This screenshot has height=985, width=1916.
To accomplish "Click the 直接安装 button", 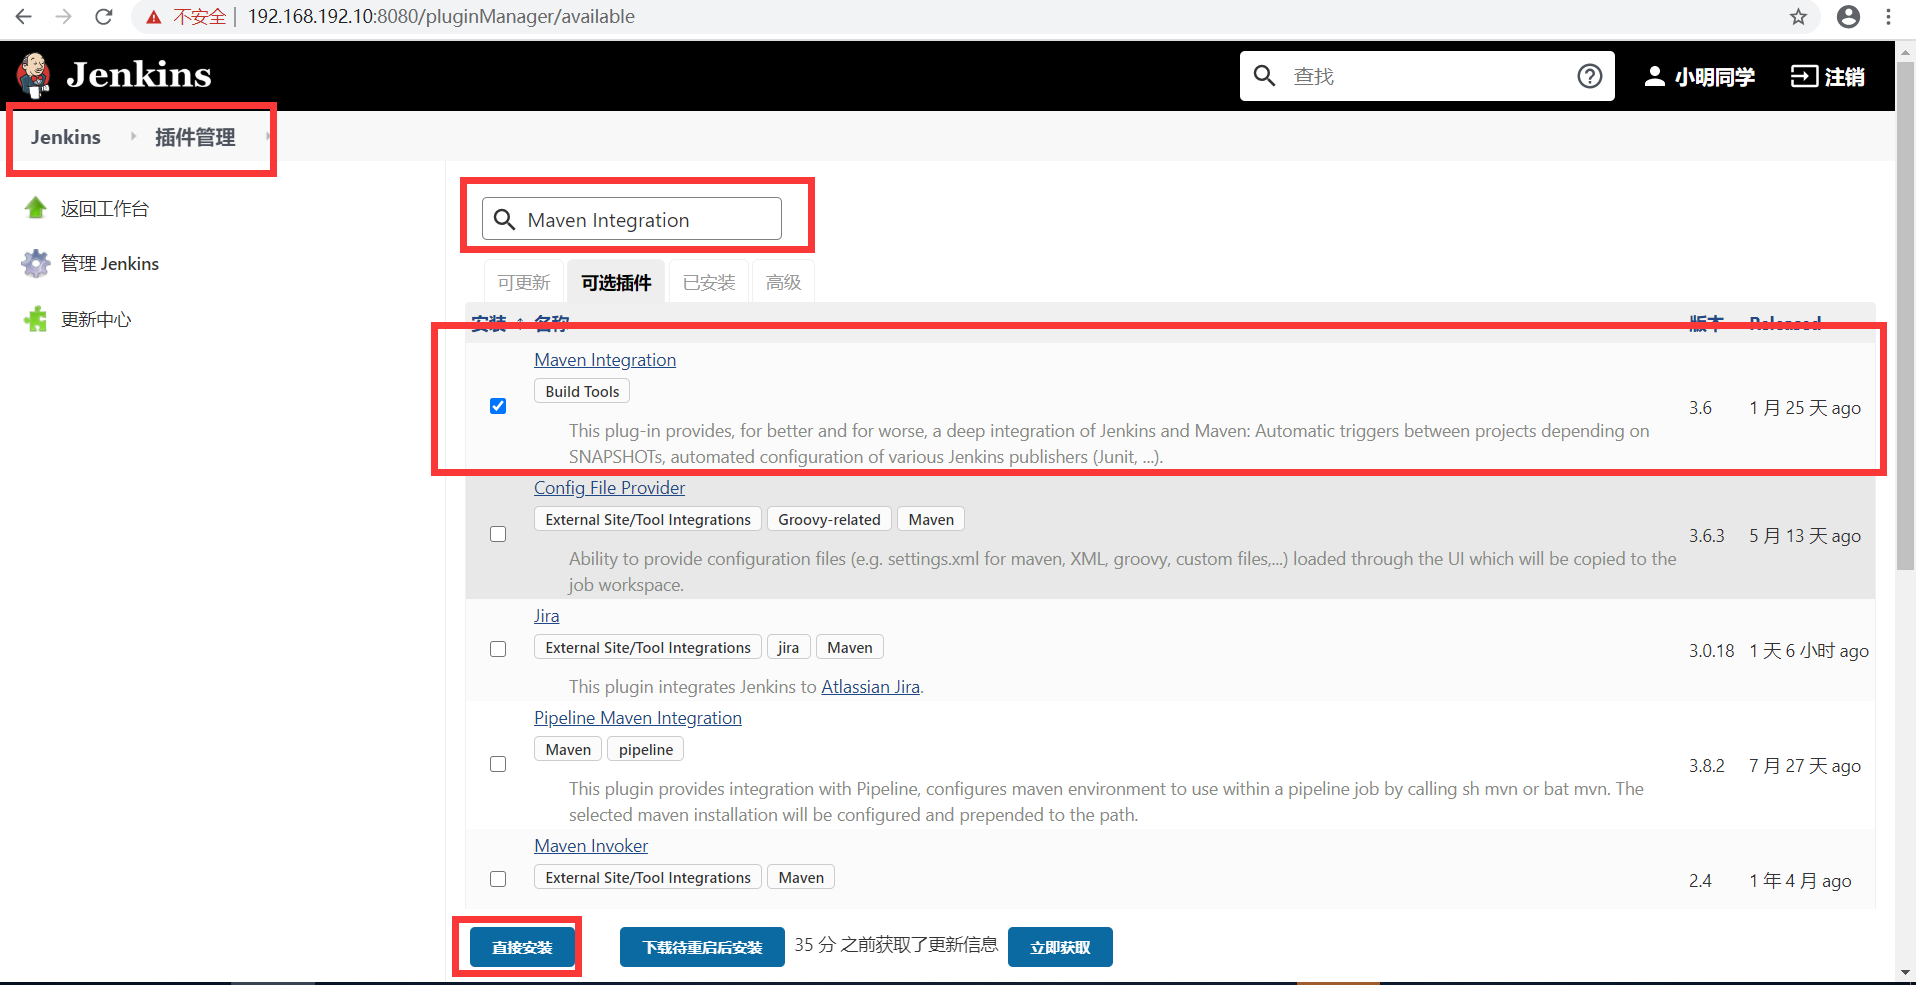I will coord(522,947).
